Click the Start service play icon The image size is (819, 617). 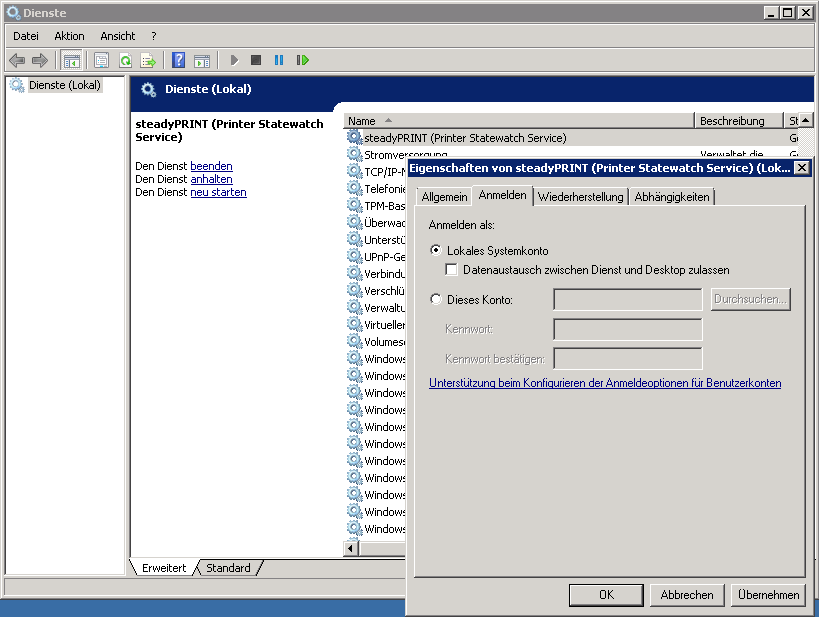point(235,61)
